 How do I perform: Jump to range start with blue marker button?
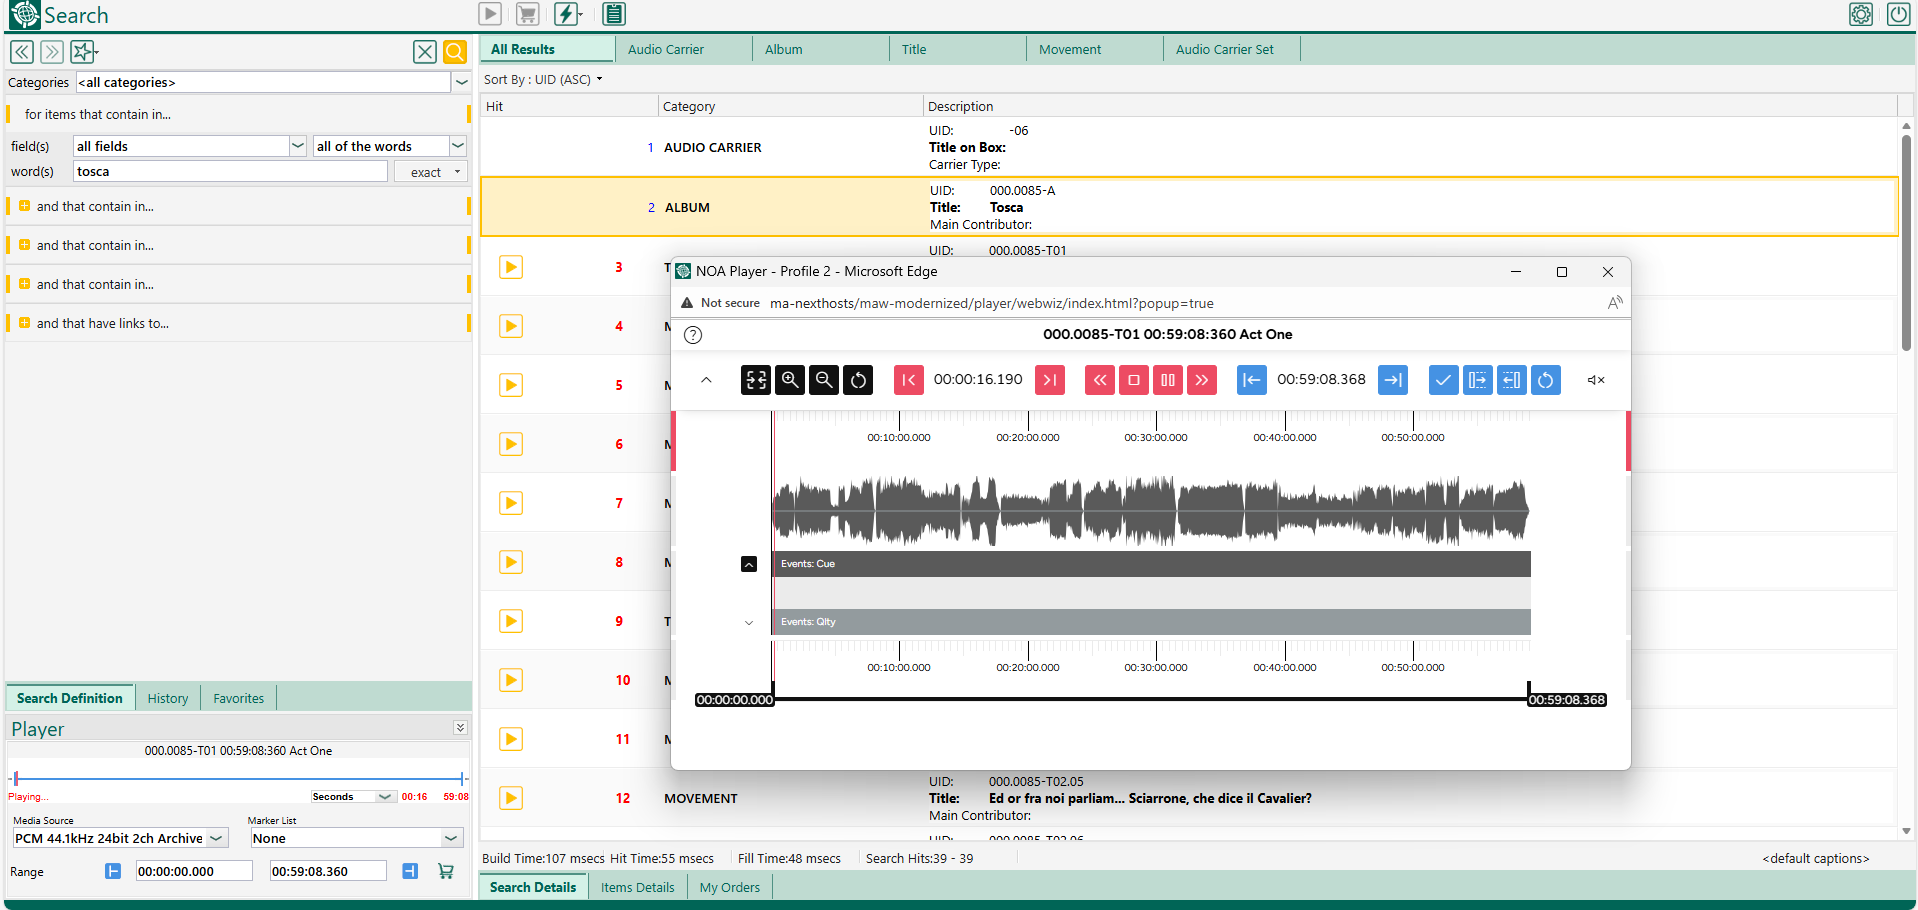[x=1251, y=380]
